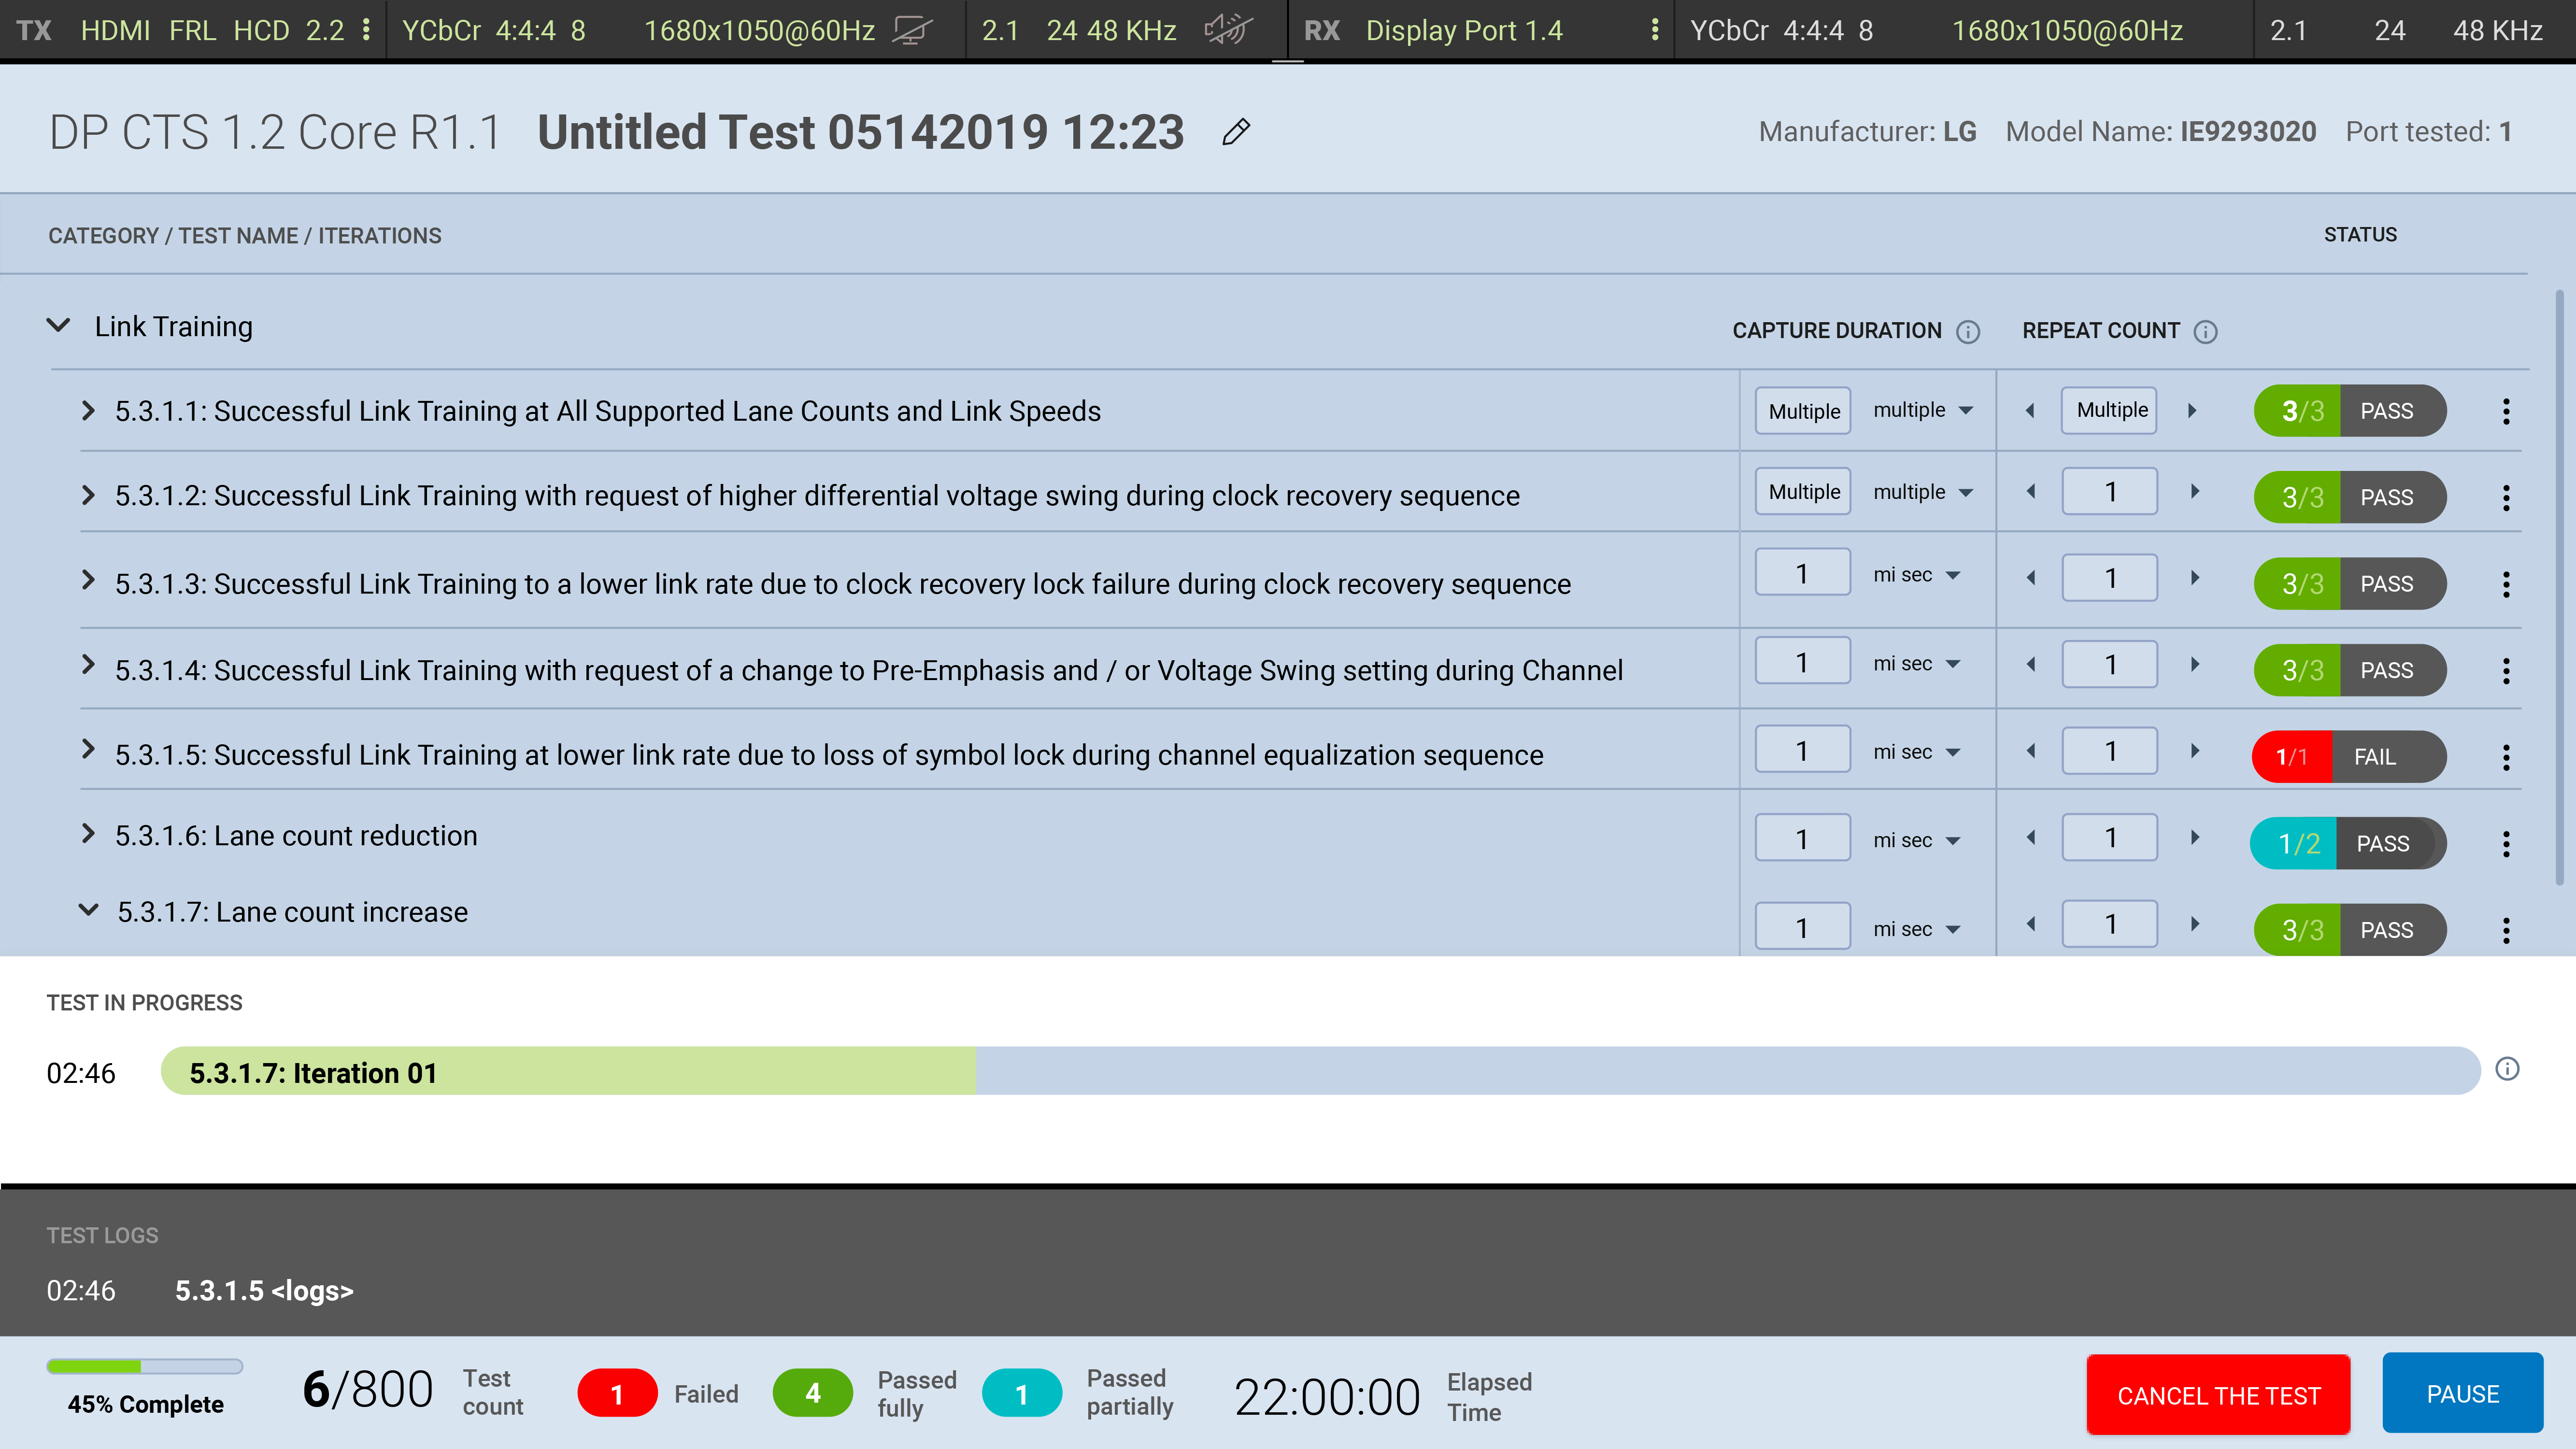Decrease repeat count for test 5.3.1.3
Viewport: 2576px width, 1449px height.
pyautogui.click(x=2031, y=577)
